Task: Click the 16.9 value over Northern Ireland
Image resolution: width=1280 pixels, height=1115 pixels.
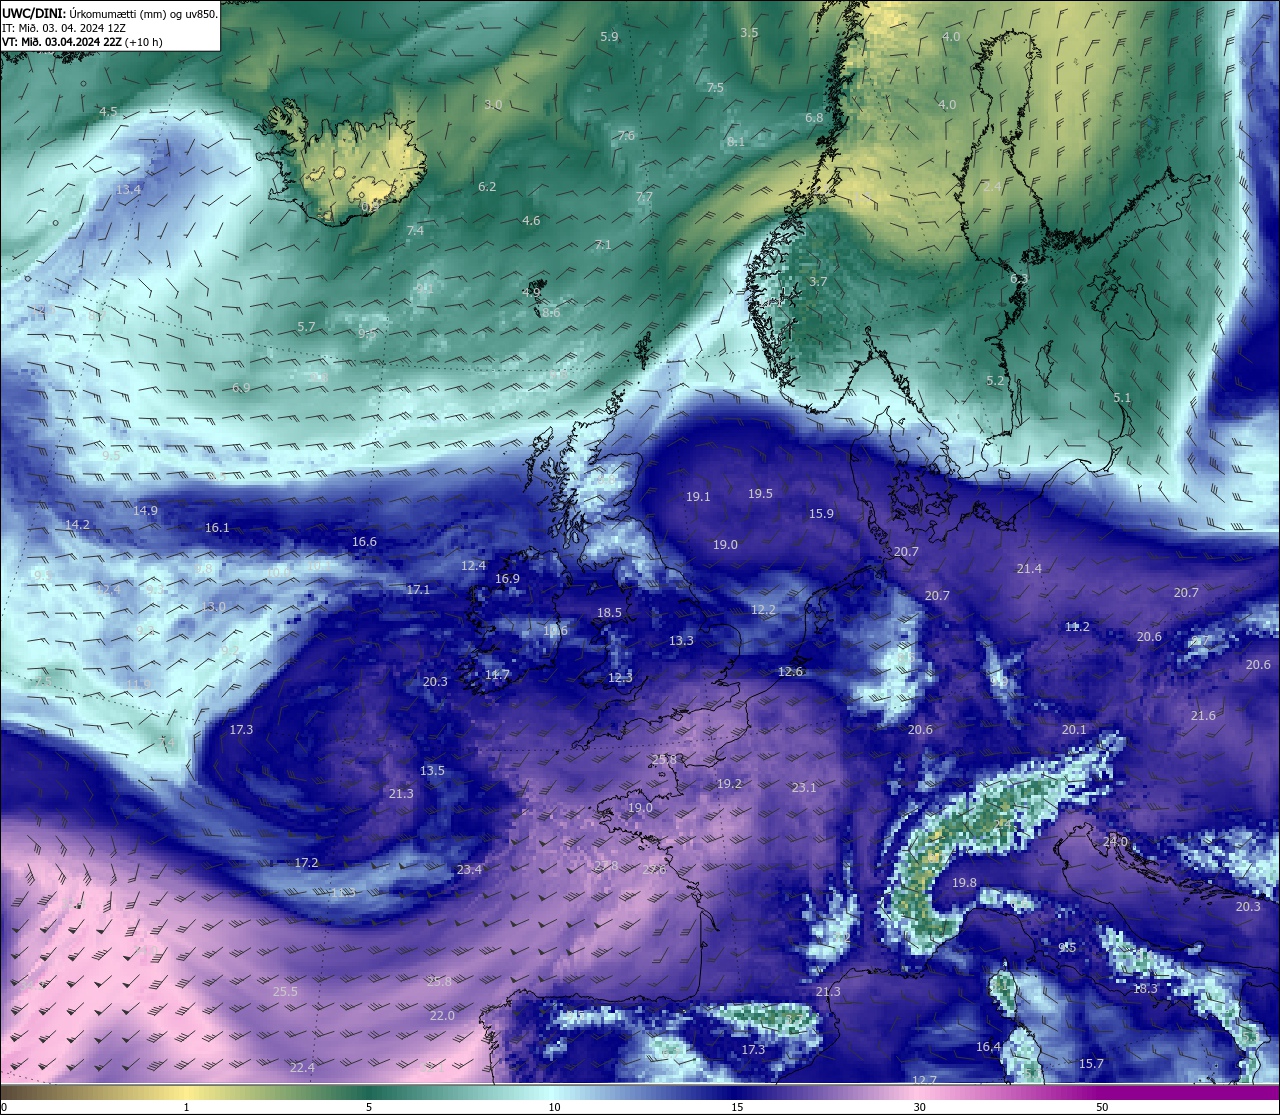Action: [x=507, y=578]
